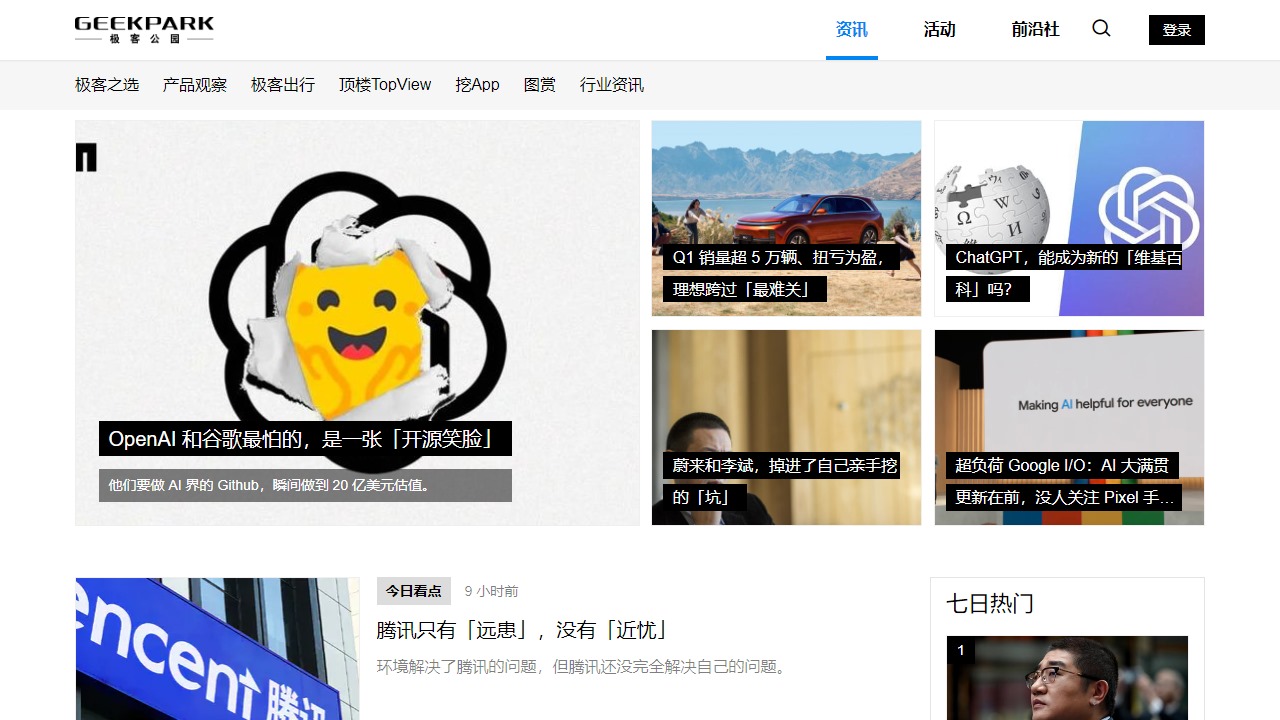
Task: Switch to the 资讯 tab
Action: coord(851,30)
